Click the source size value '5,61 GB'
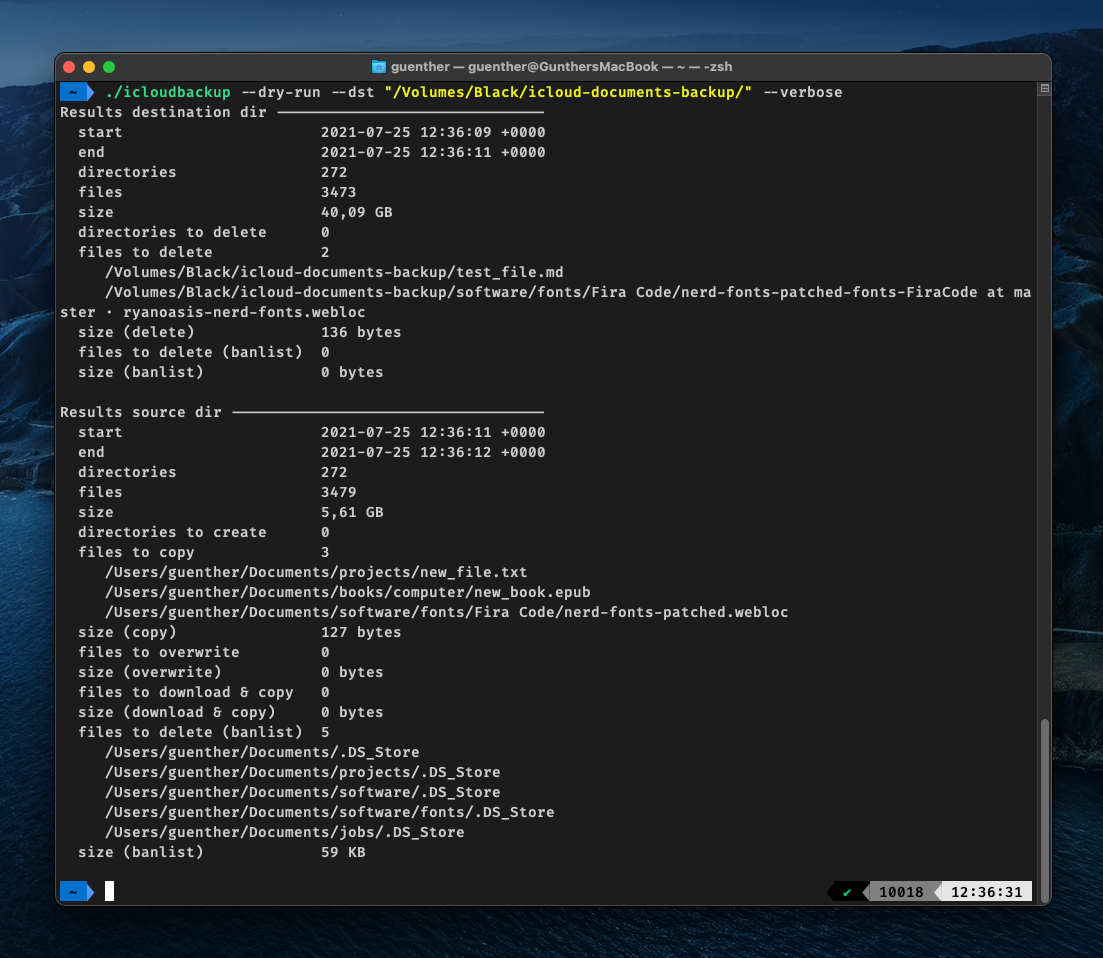Screen dimensions: 1103x958 [x=352, y=512]
